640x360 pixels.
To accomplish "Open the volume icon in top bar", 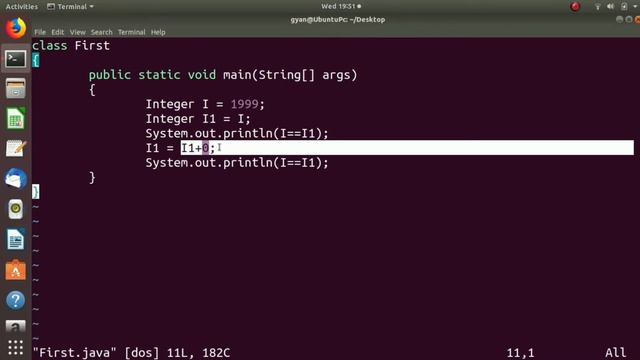I will [611, 7].
